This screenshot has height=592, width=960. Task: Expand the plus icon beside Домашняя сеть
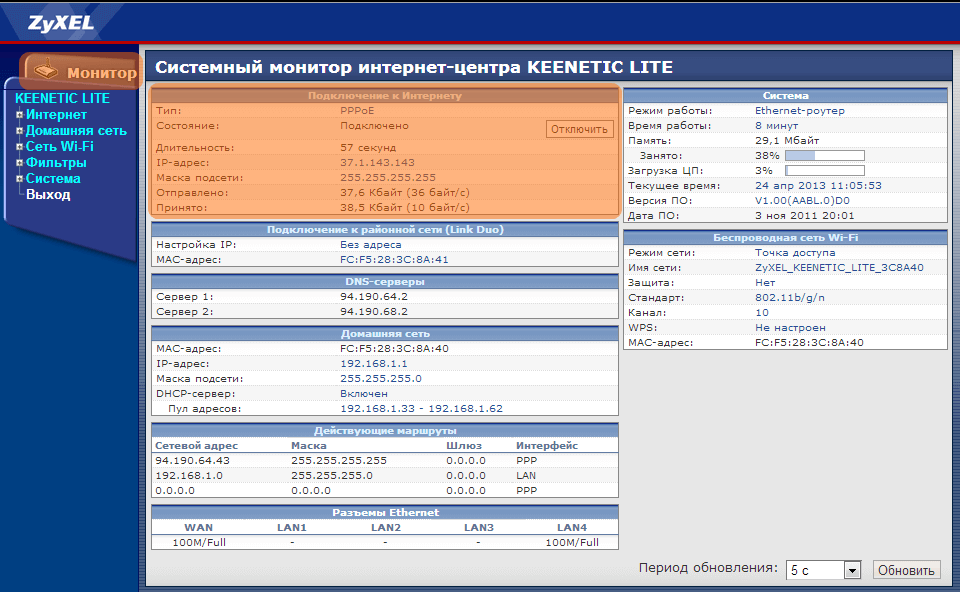tap(19, 131)
